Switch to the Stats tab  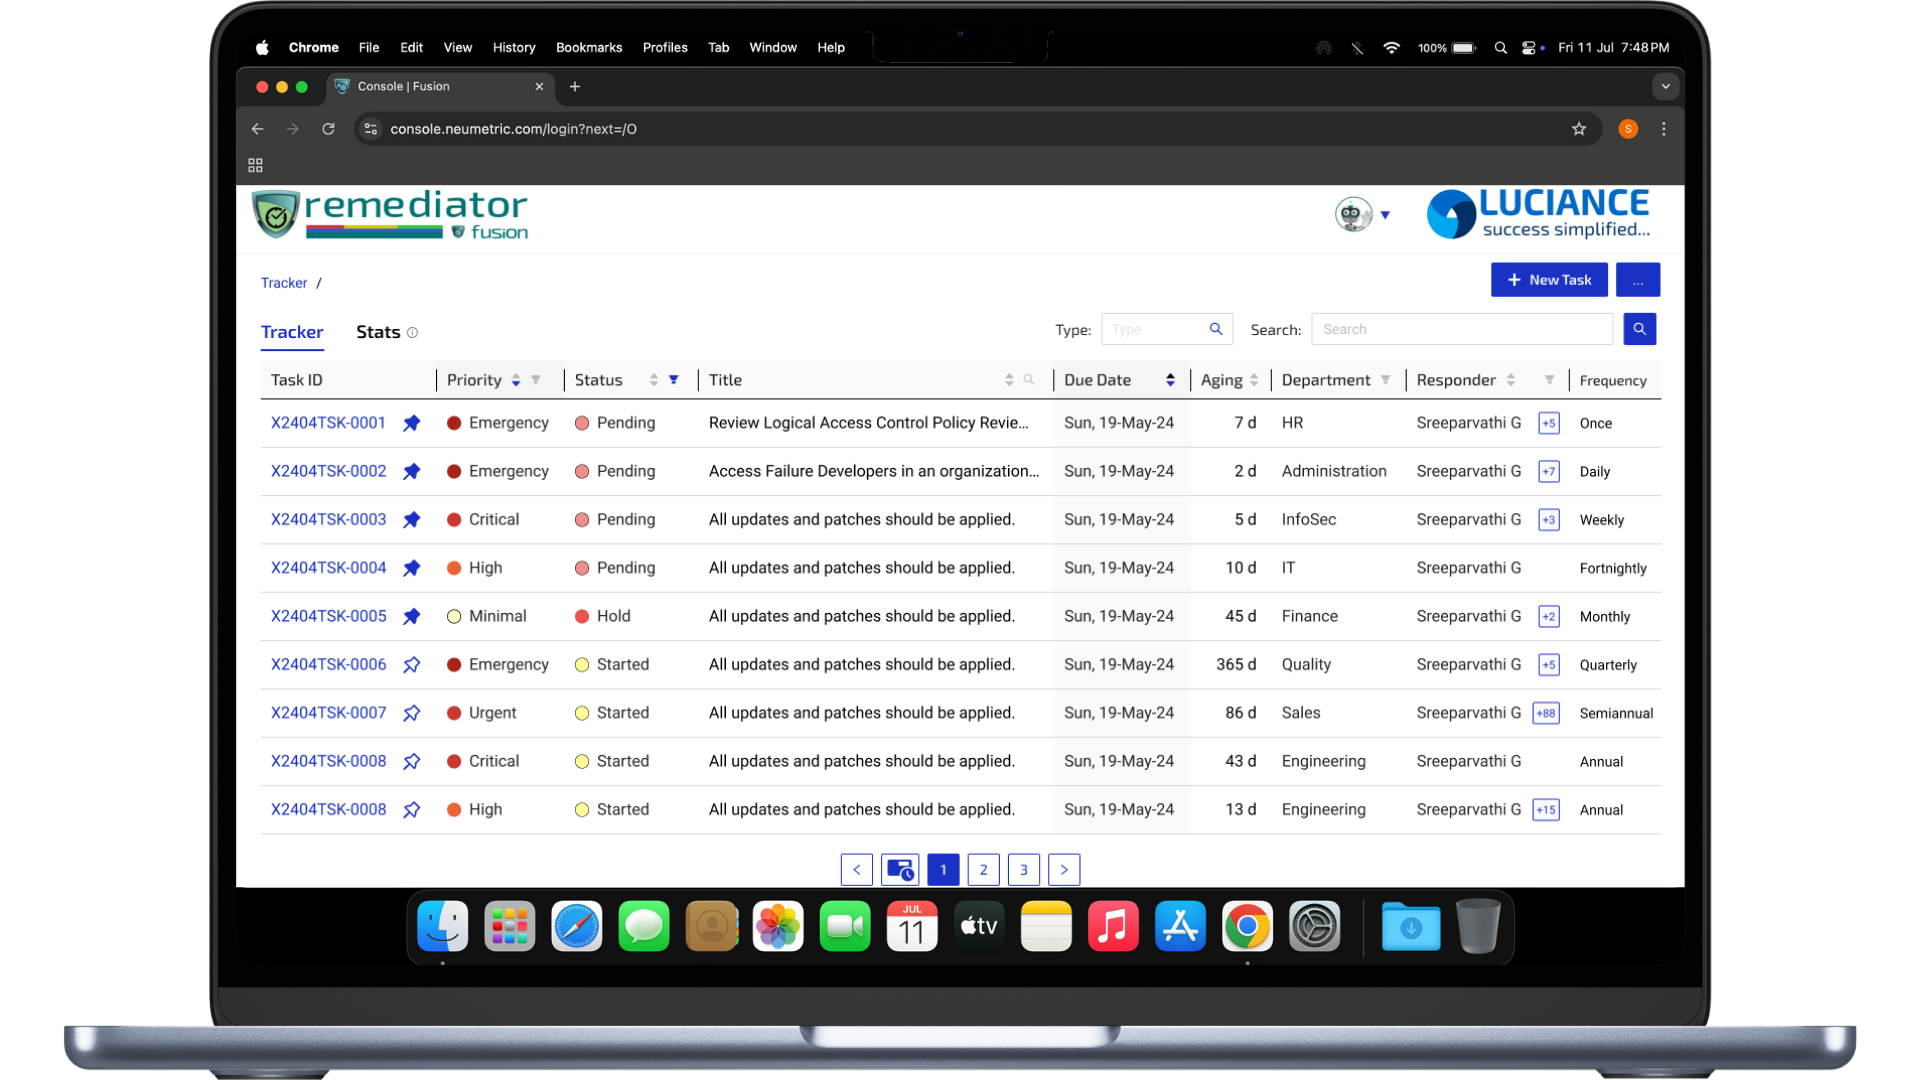click(x=378, y=332)
